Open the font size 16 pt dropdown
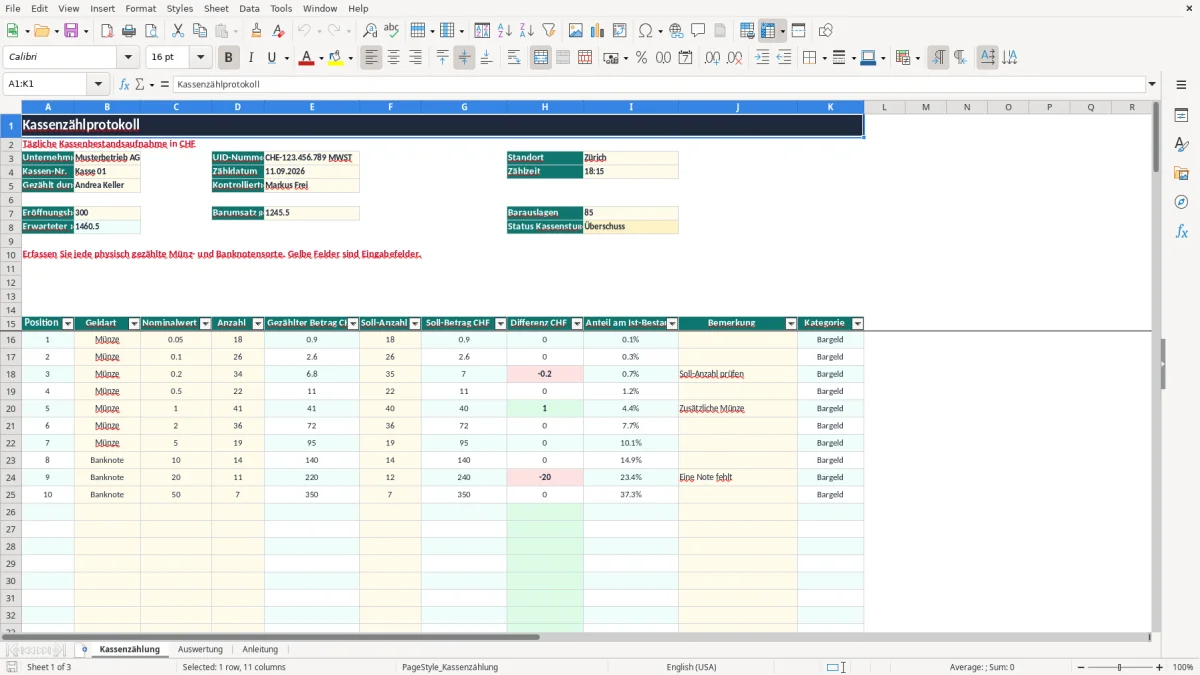The height and width of the screenshot is (675, 1200). click(201, 58)
